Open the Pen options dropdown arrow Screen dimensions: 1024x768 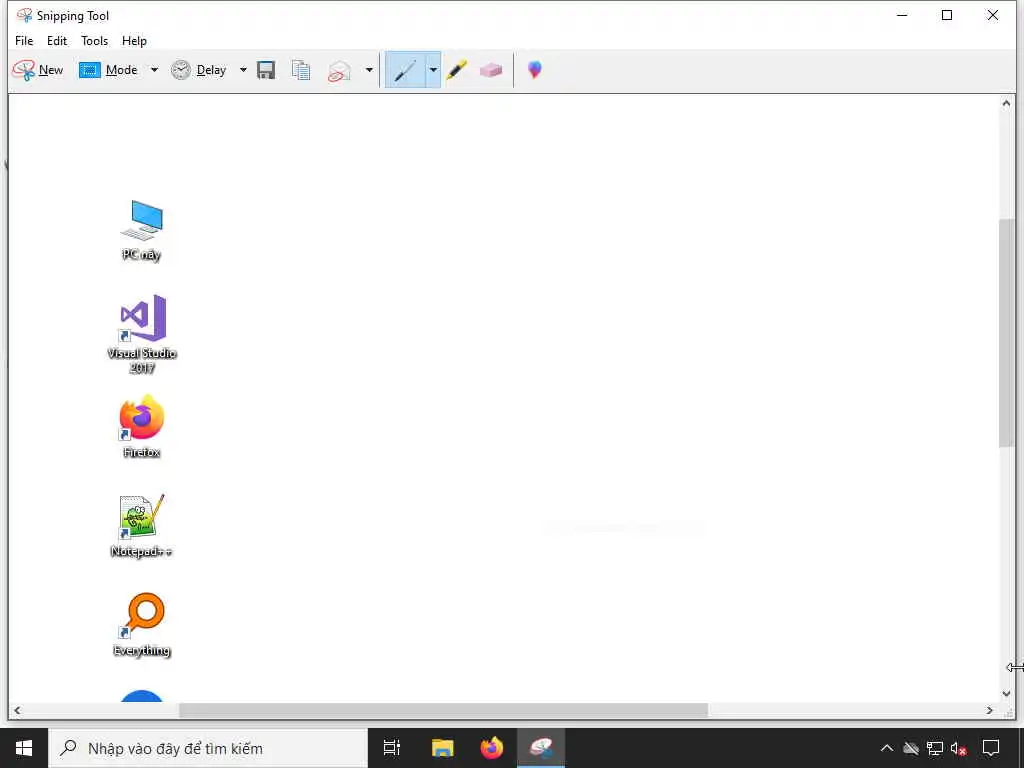tap(433, 70)
